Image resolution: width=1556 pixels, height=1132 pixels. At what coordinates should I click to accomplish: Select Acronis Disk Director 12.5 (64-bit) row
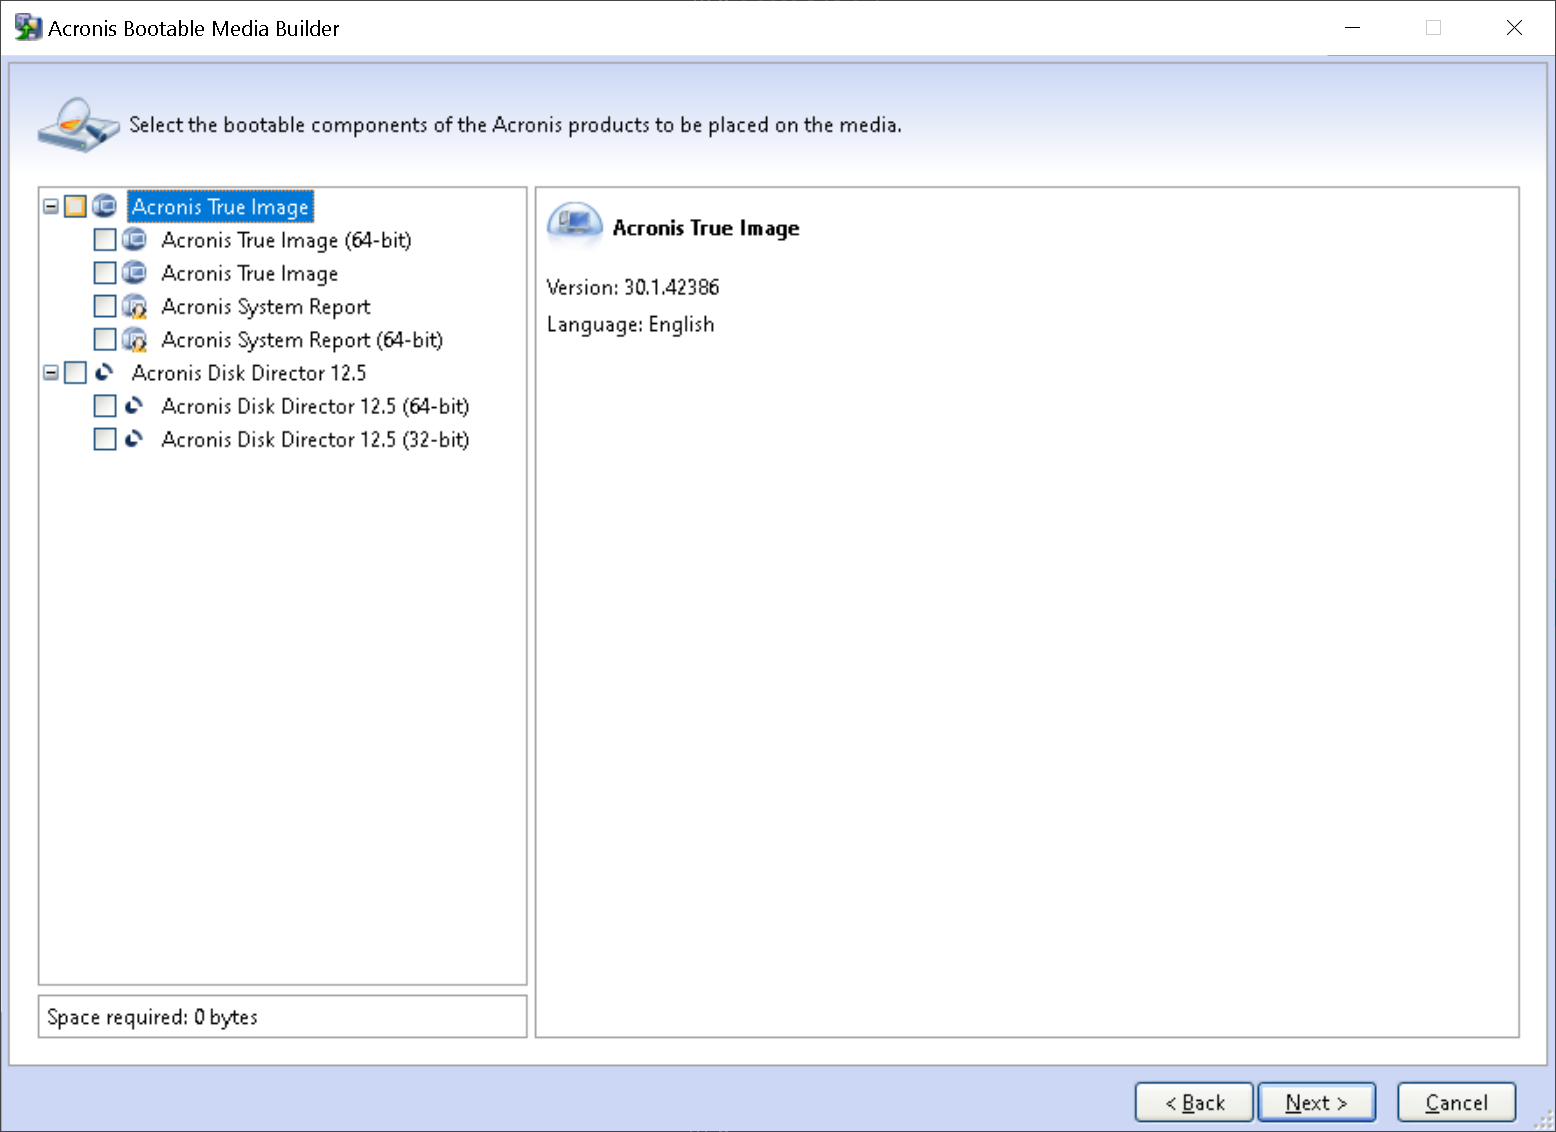coord(315,406)
